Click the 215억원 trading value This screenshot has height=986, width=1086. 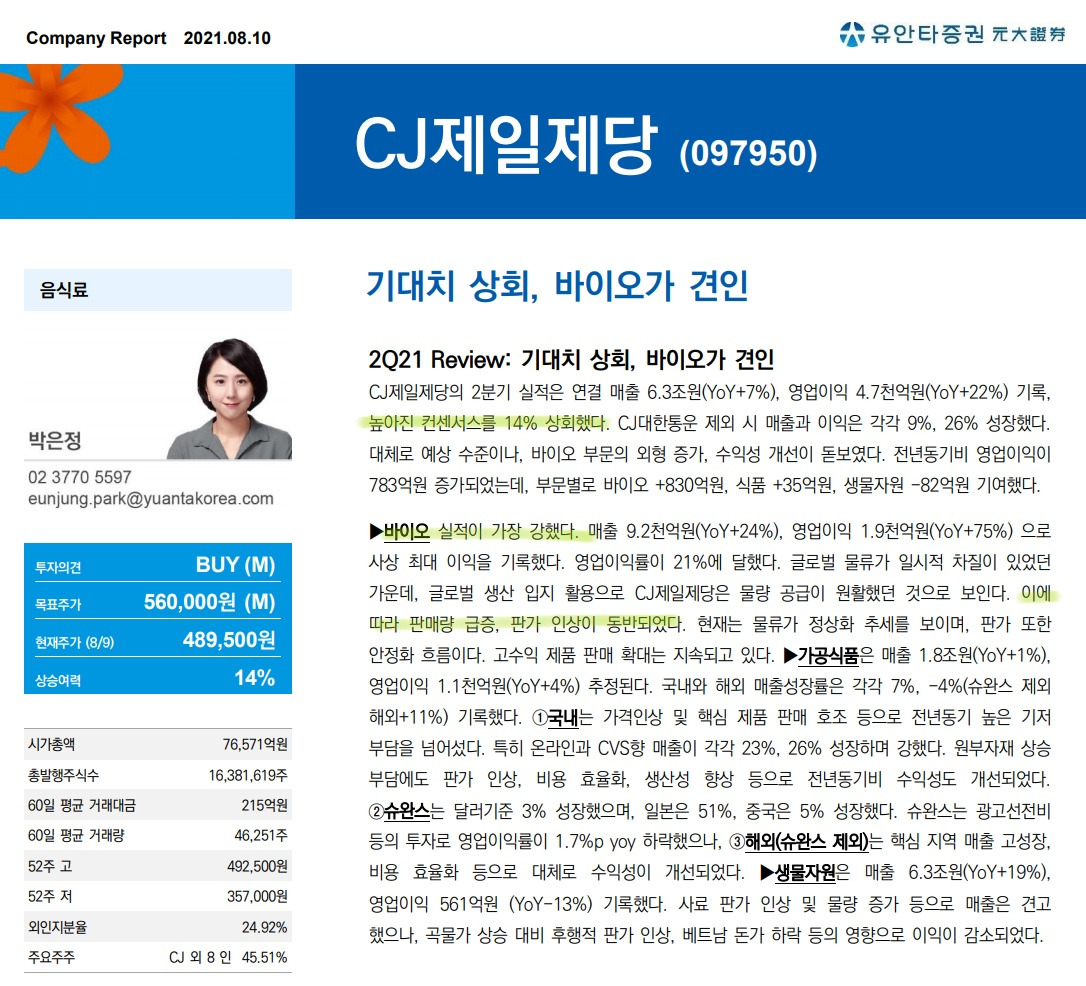click(x=265, y=805)
